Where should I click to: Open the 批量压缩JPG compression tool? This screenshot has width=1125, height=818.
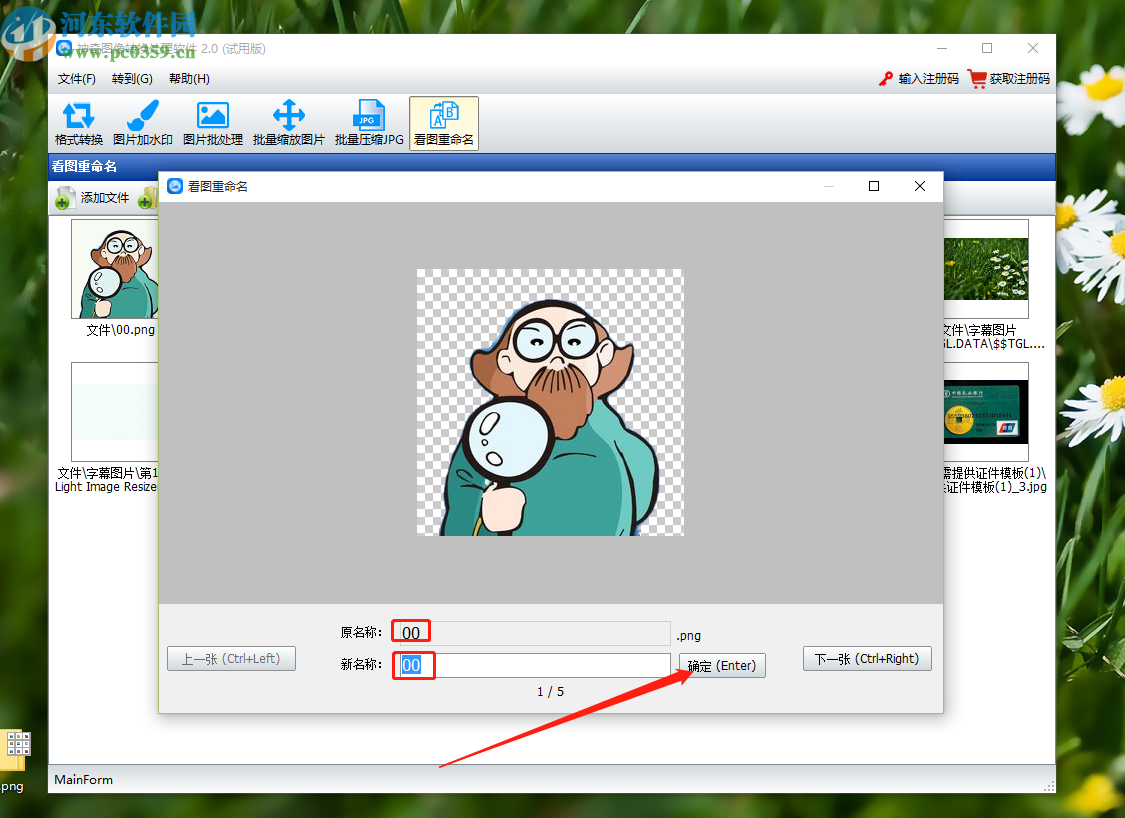[369, 124]
